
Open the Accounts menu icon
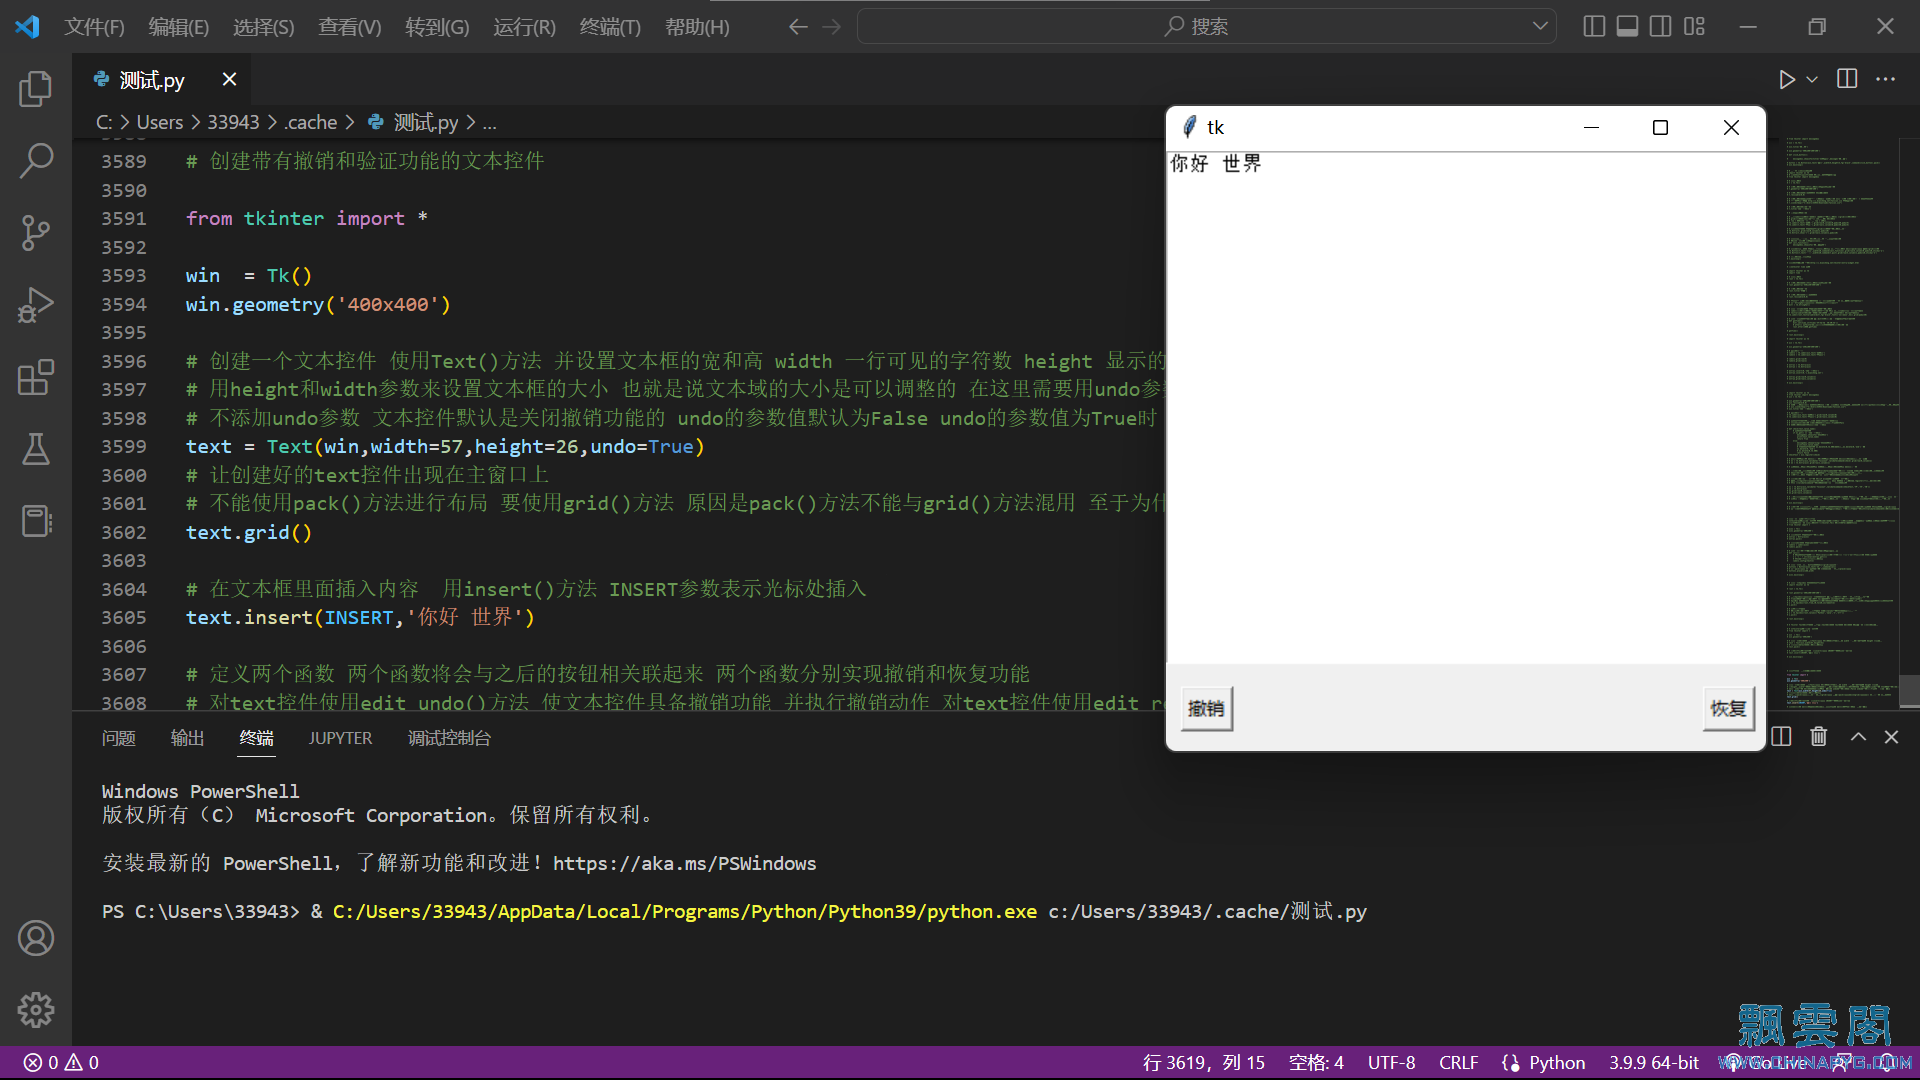[x=36, y=938]
